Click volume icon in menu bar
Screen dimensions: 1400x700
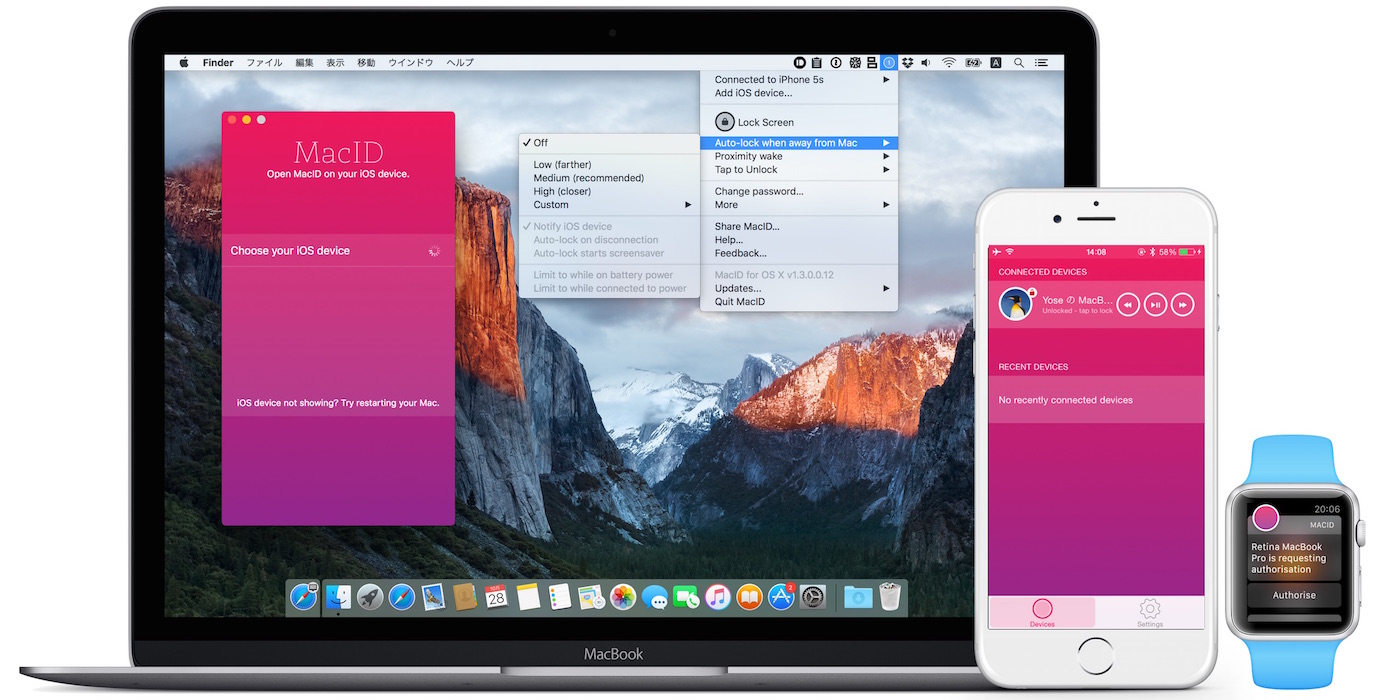click(x=925, y=62)
